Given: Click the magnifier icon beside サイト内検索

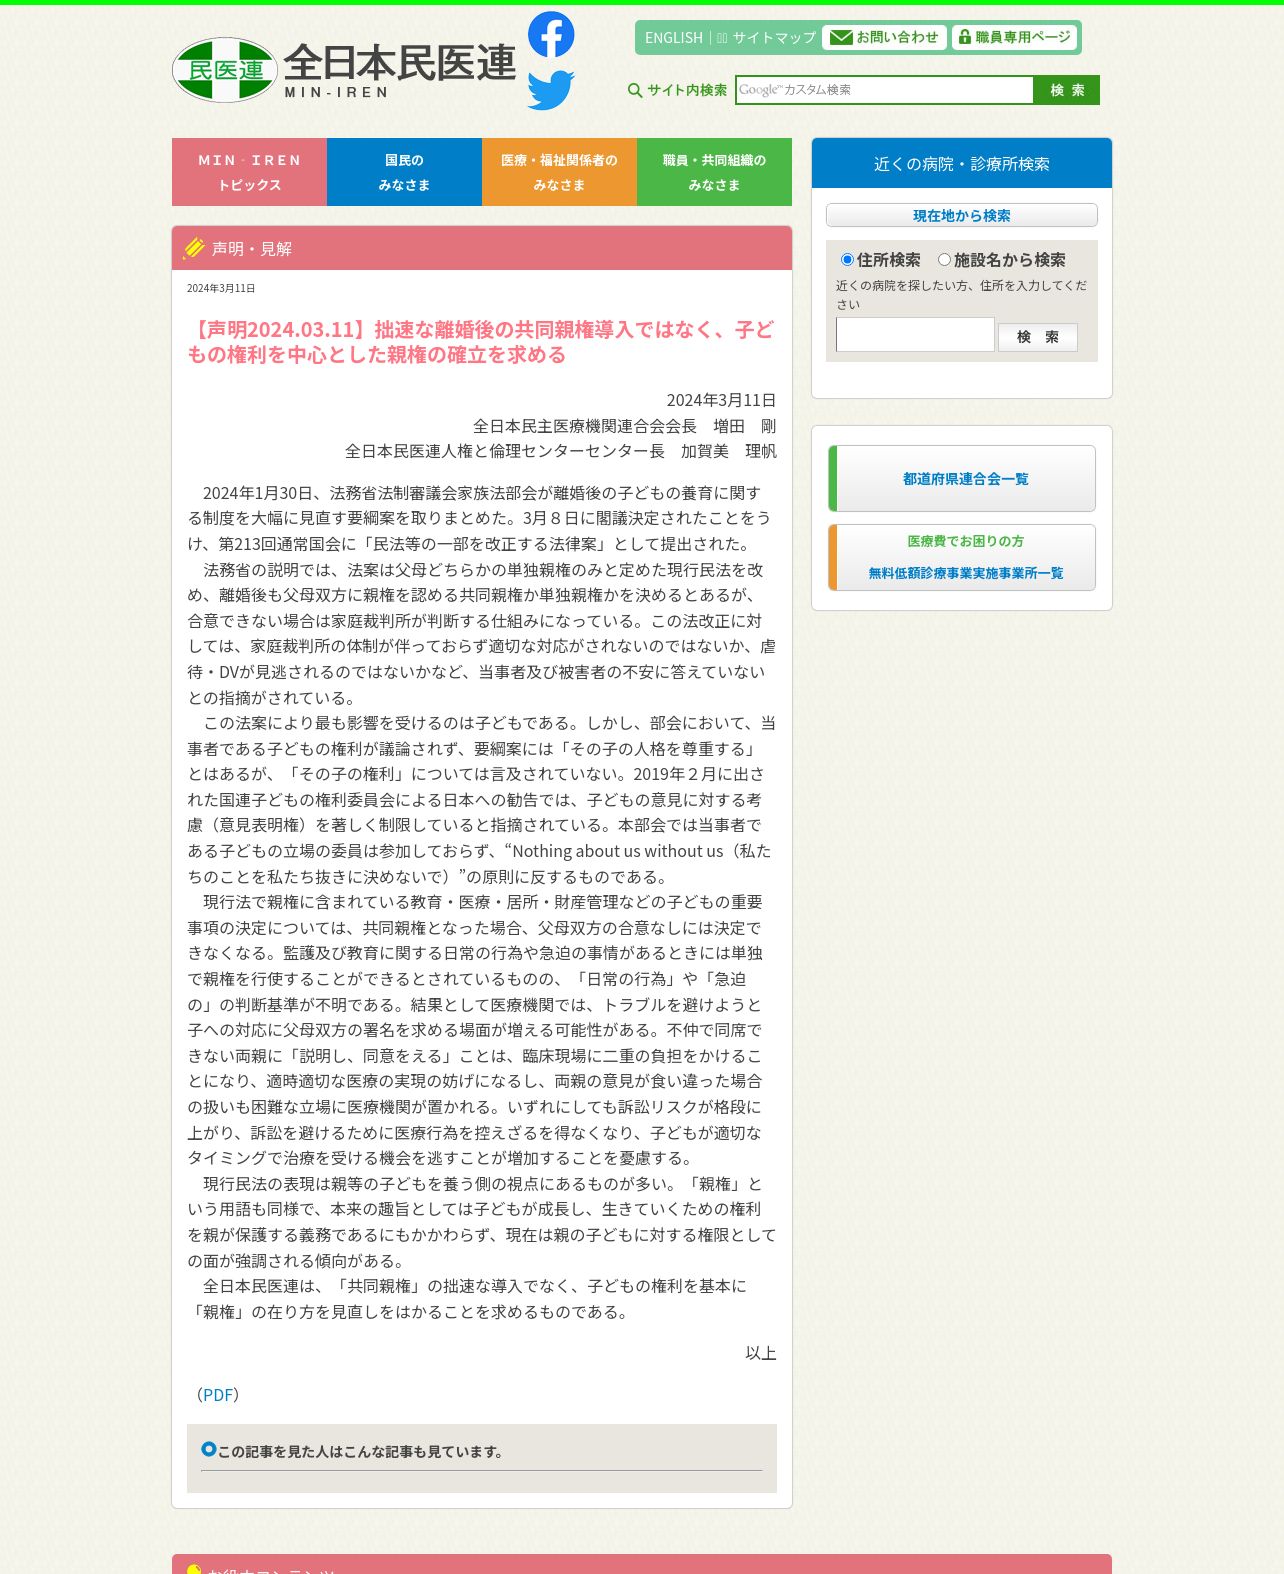Looking at the screenshot, I should [x=635, y=90].
